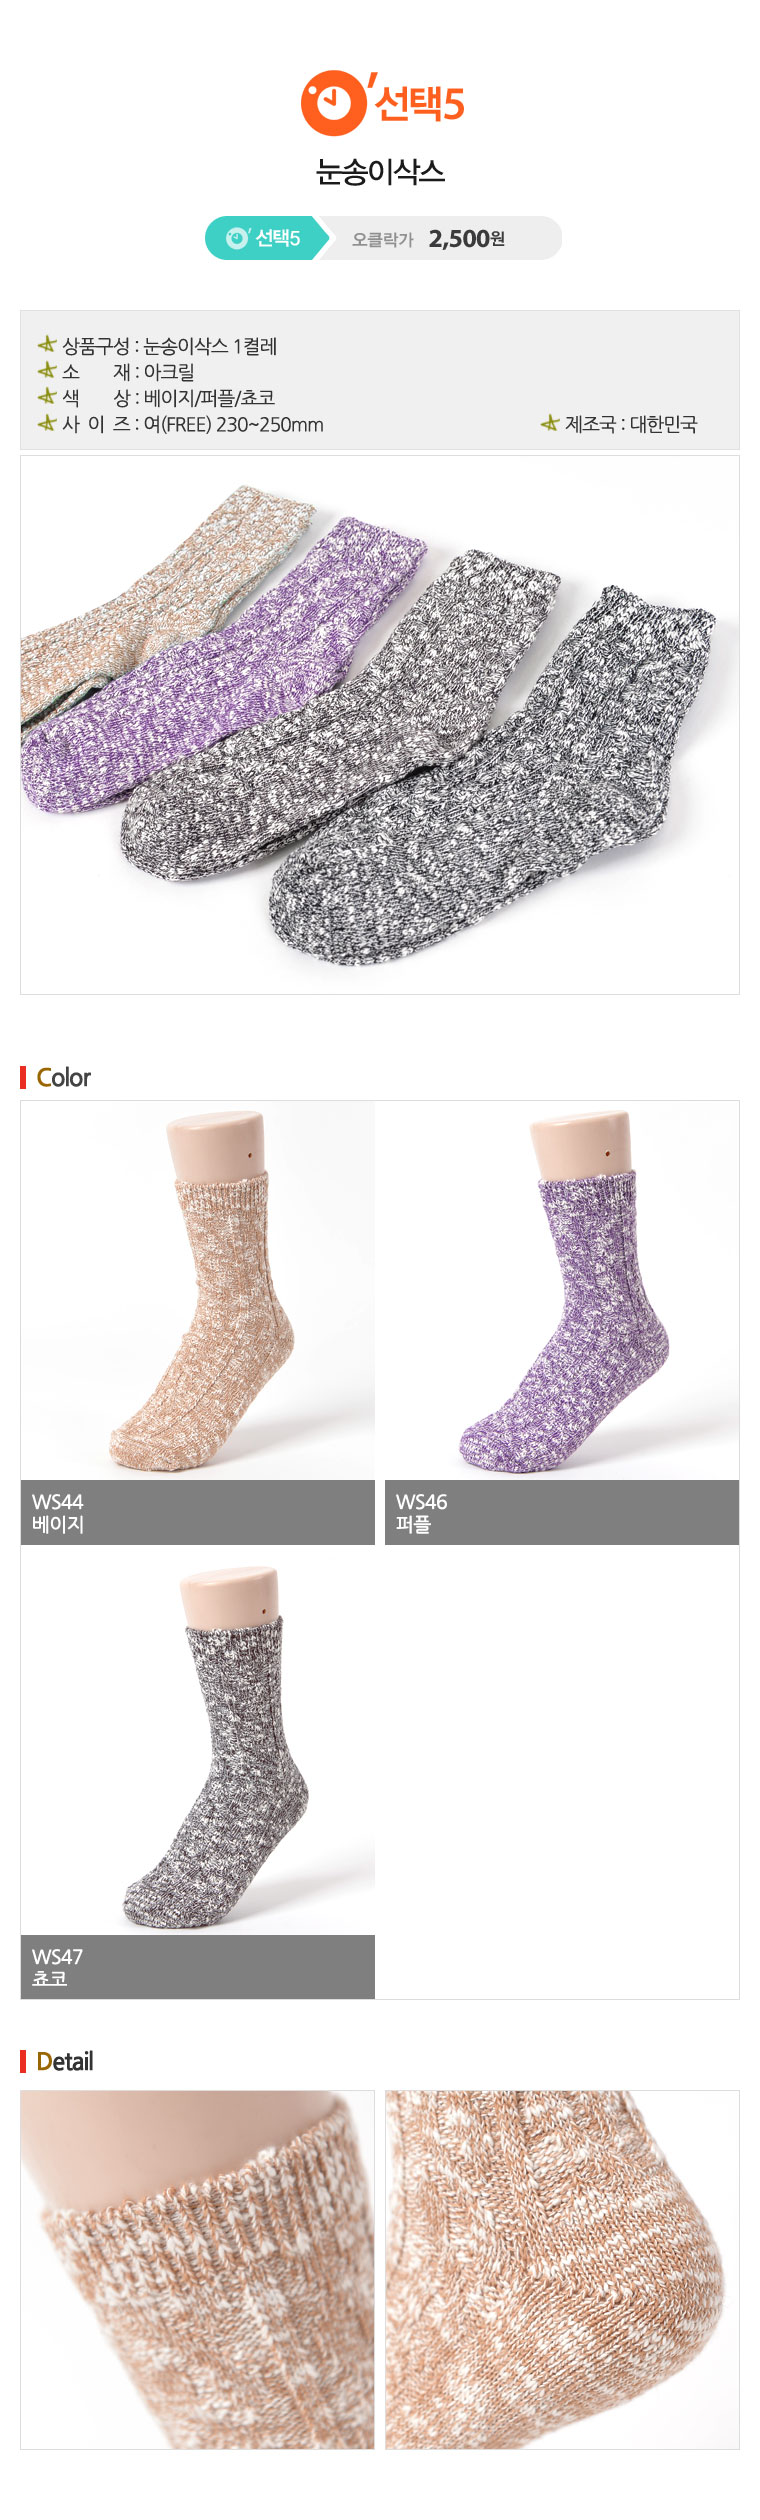Click the star bullet beside 색상
The width and height of the screenshot is (760, 2520).
47,397
